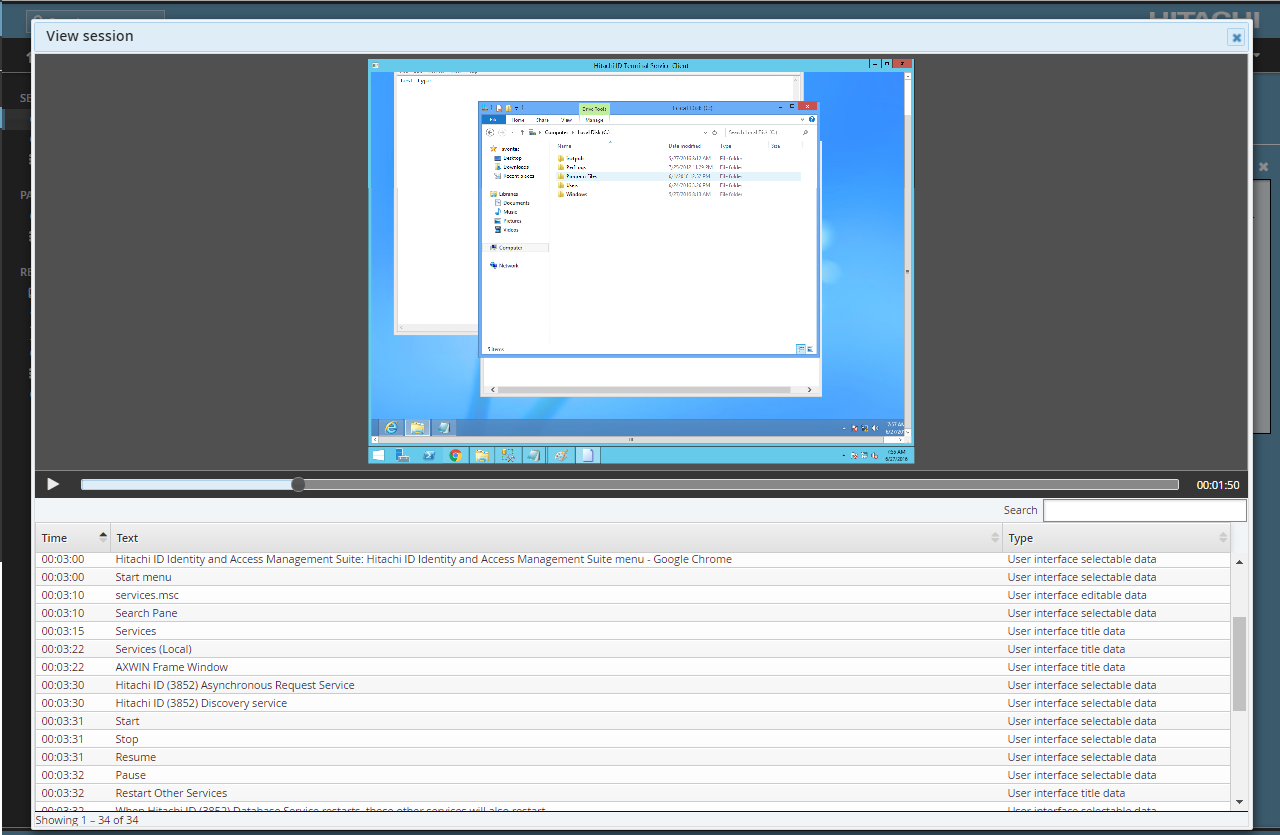
Task: Click Chrome icon in the recorded taskbar
Action: [455, 455]
